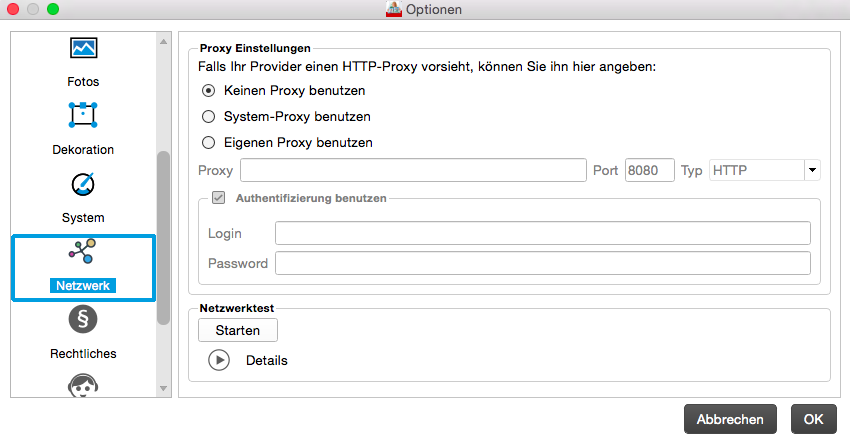The width and height of the screenshot is (850, 440).
Task: Click the Port 8080 field
Action: (649, 170)
